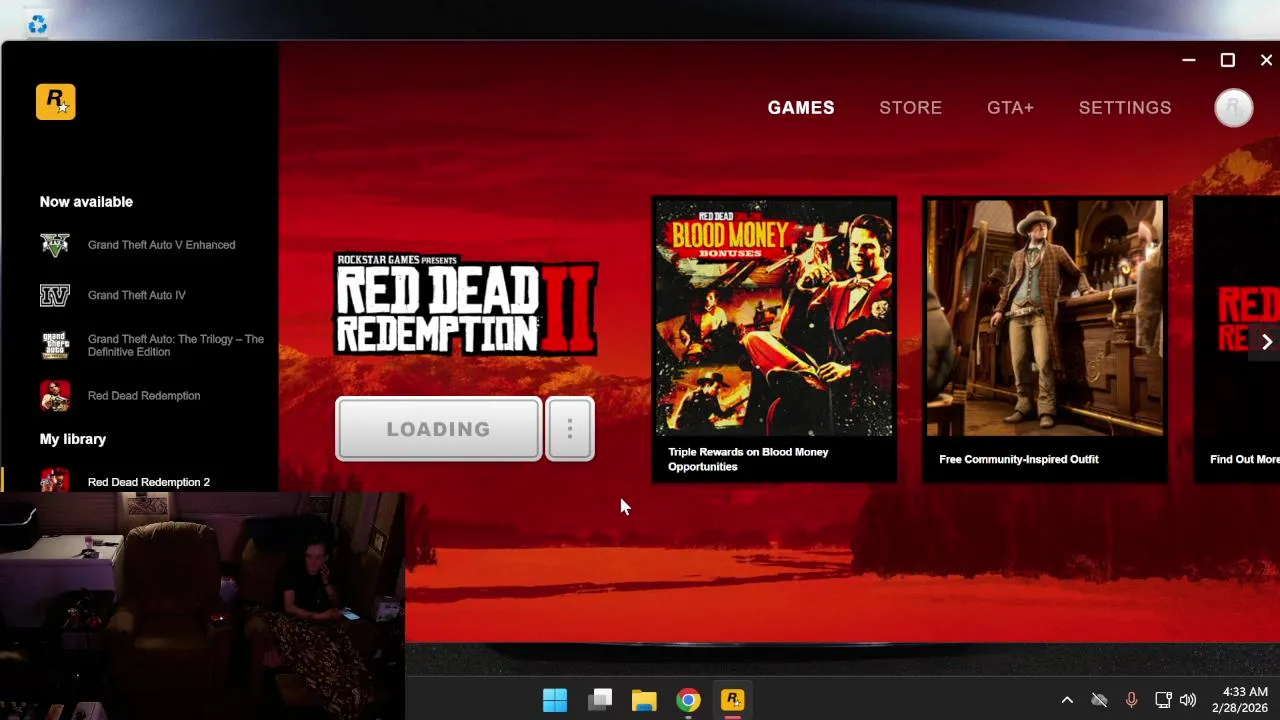Select the GTA Trilogy game icon
1280x720 pixels.
pyautogui.click(x=55, y=345)
